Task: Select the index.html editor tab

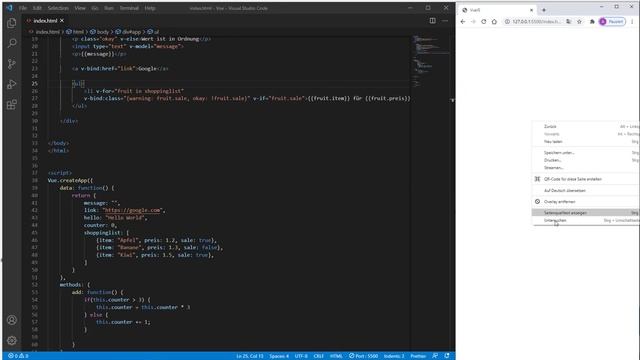Action: click(x=45, y=20)
